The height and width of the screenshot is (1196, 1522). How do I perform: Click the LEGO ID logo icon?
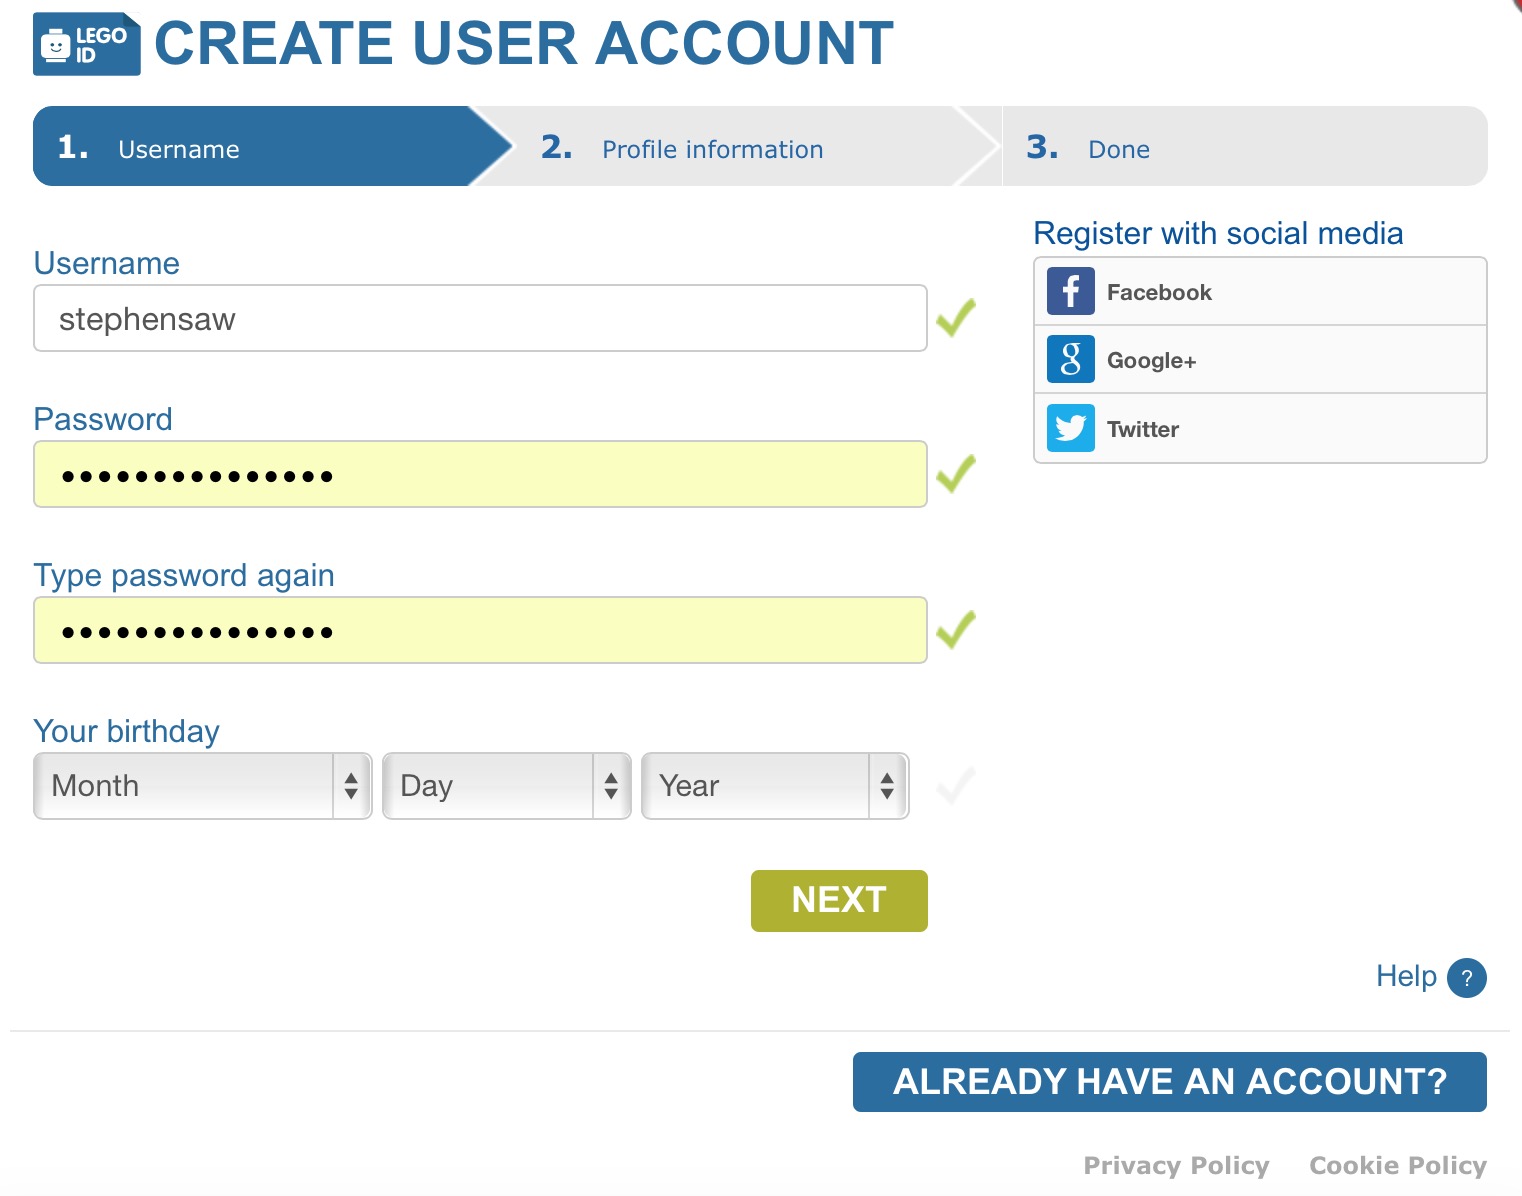[87, 44]
